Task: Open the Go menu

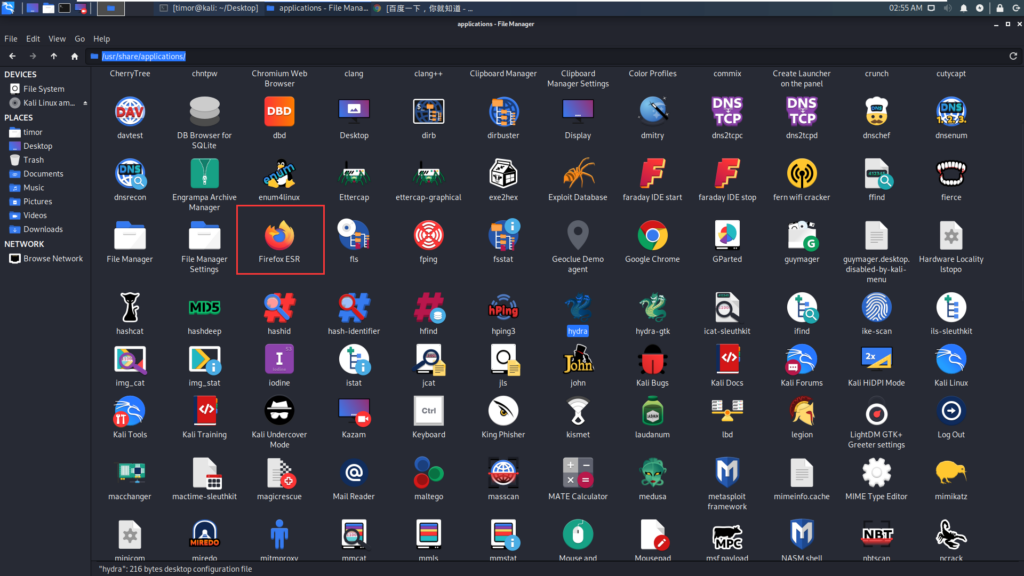Action: coord(80,39)
